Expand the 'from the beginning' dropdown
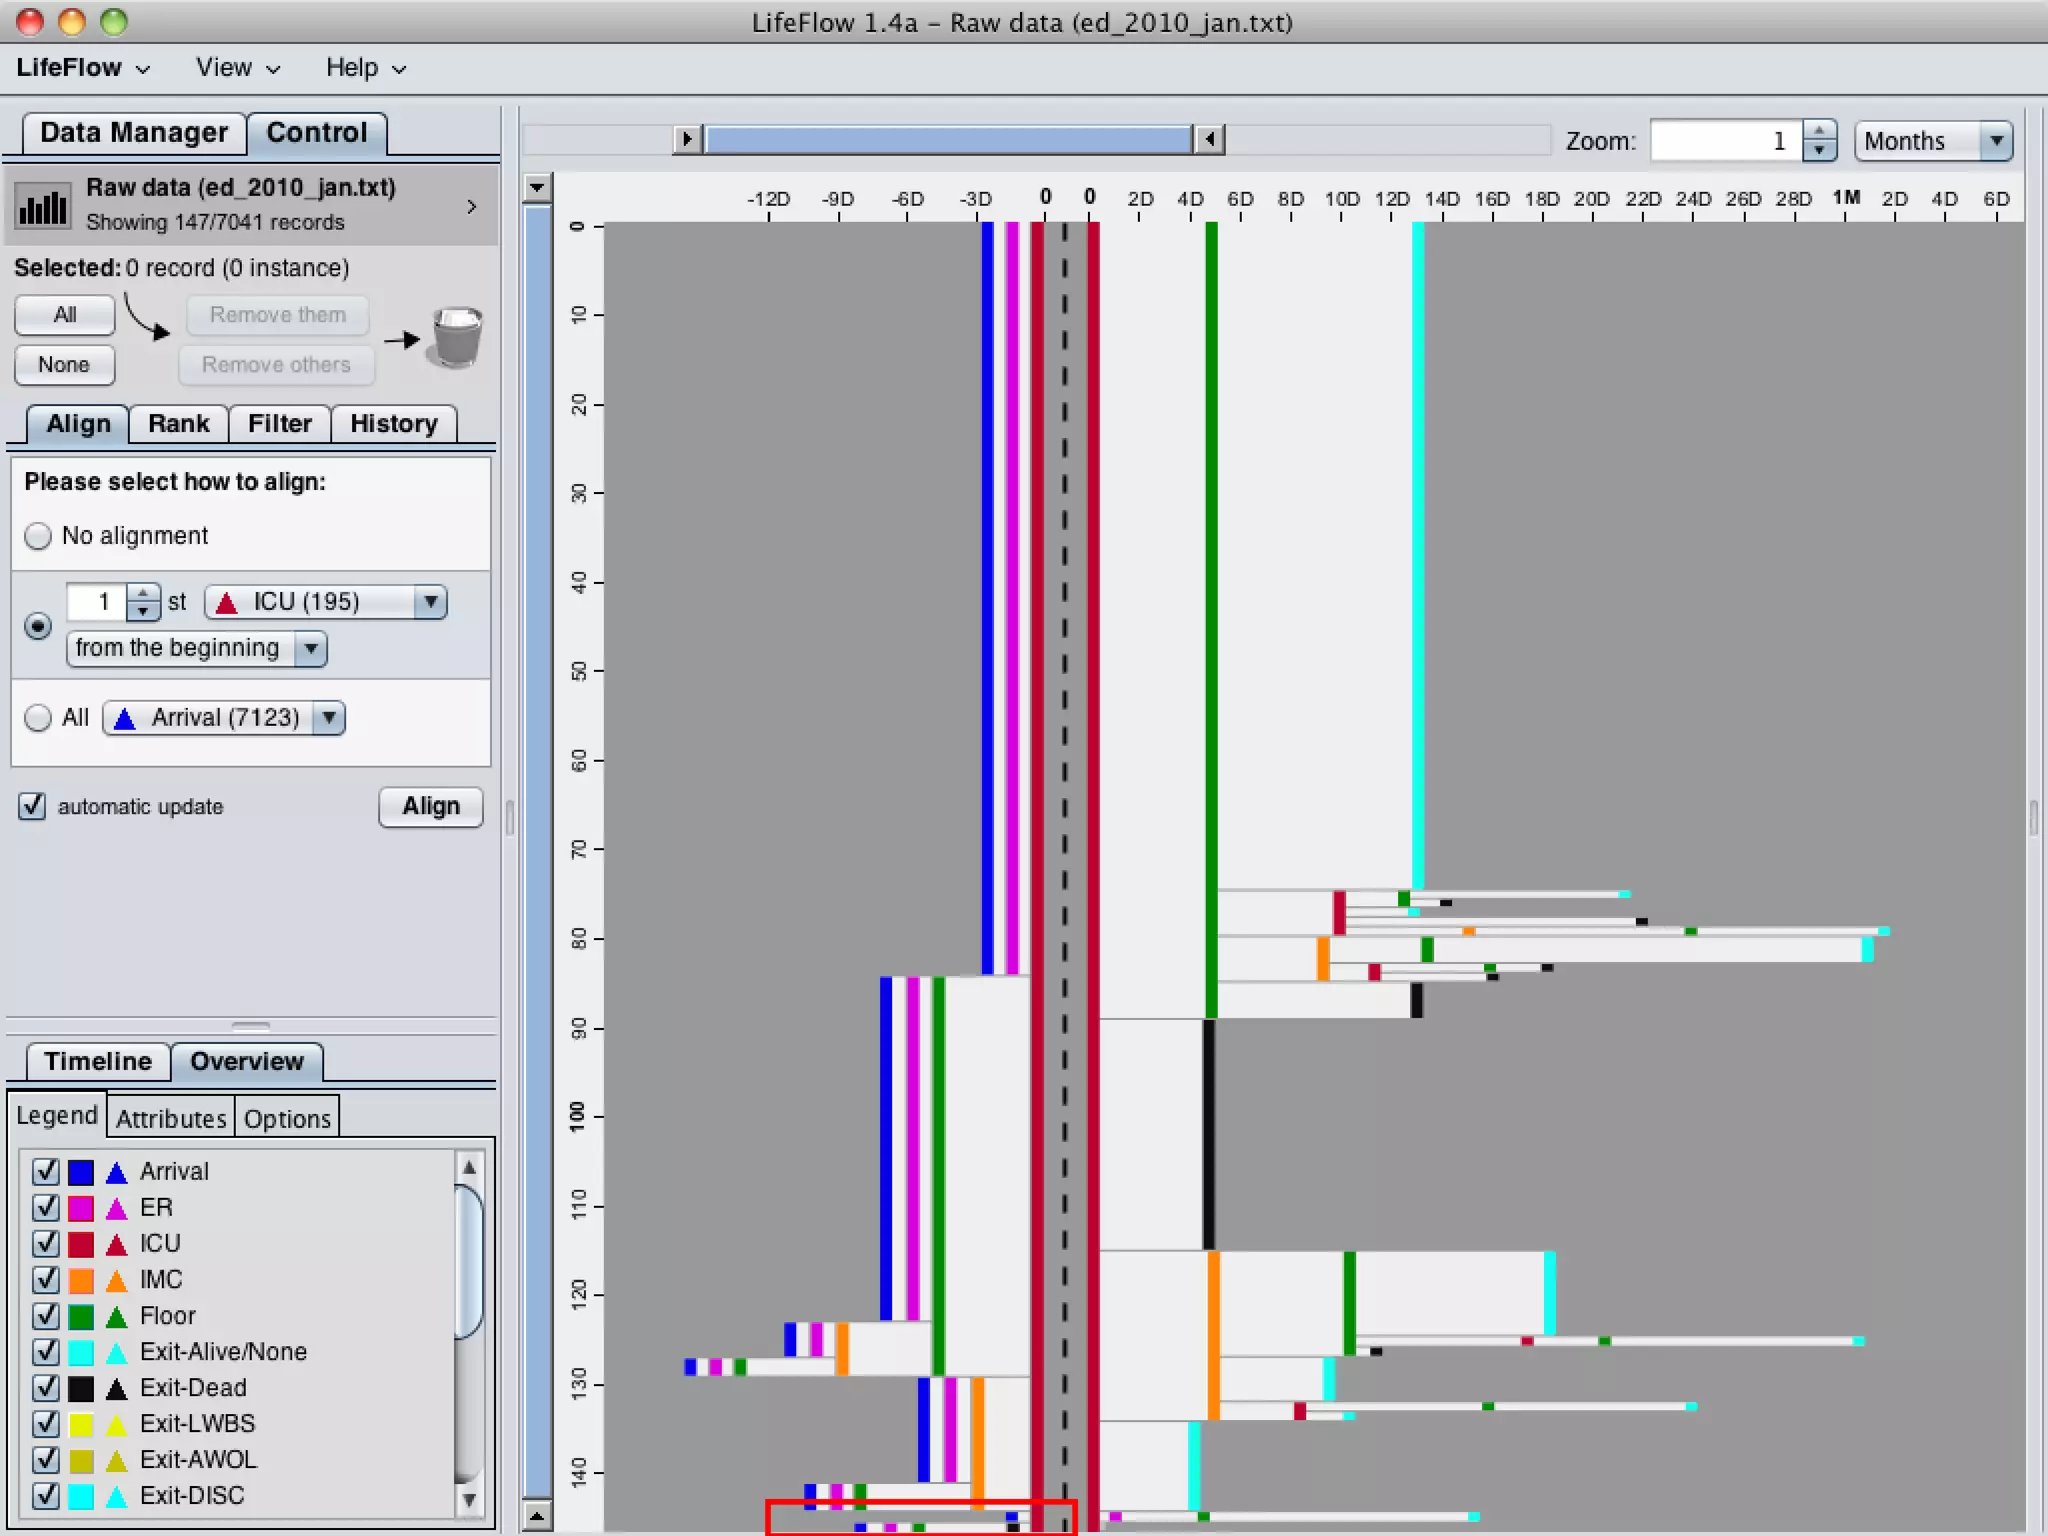The width and height of the screenshot is (2048, 1536). click(x=197, y=648)
